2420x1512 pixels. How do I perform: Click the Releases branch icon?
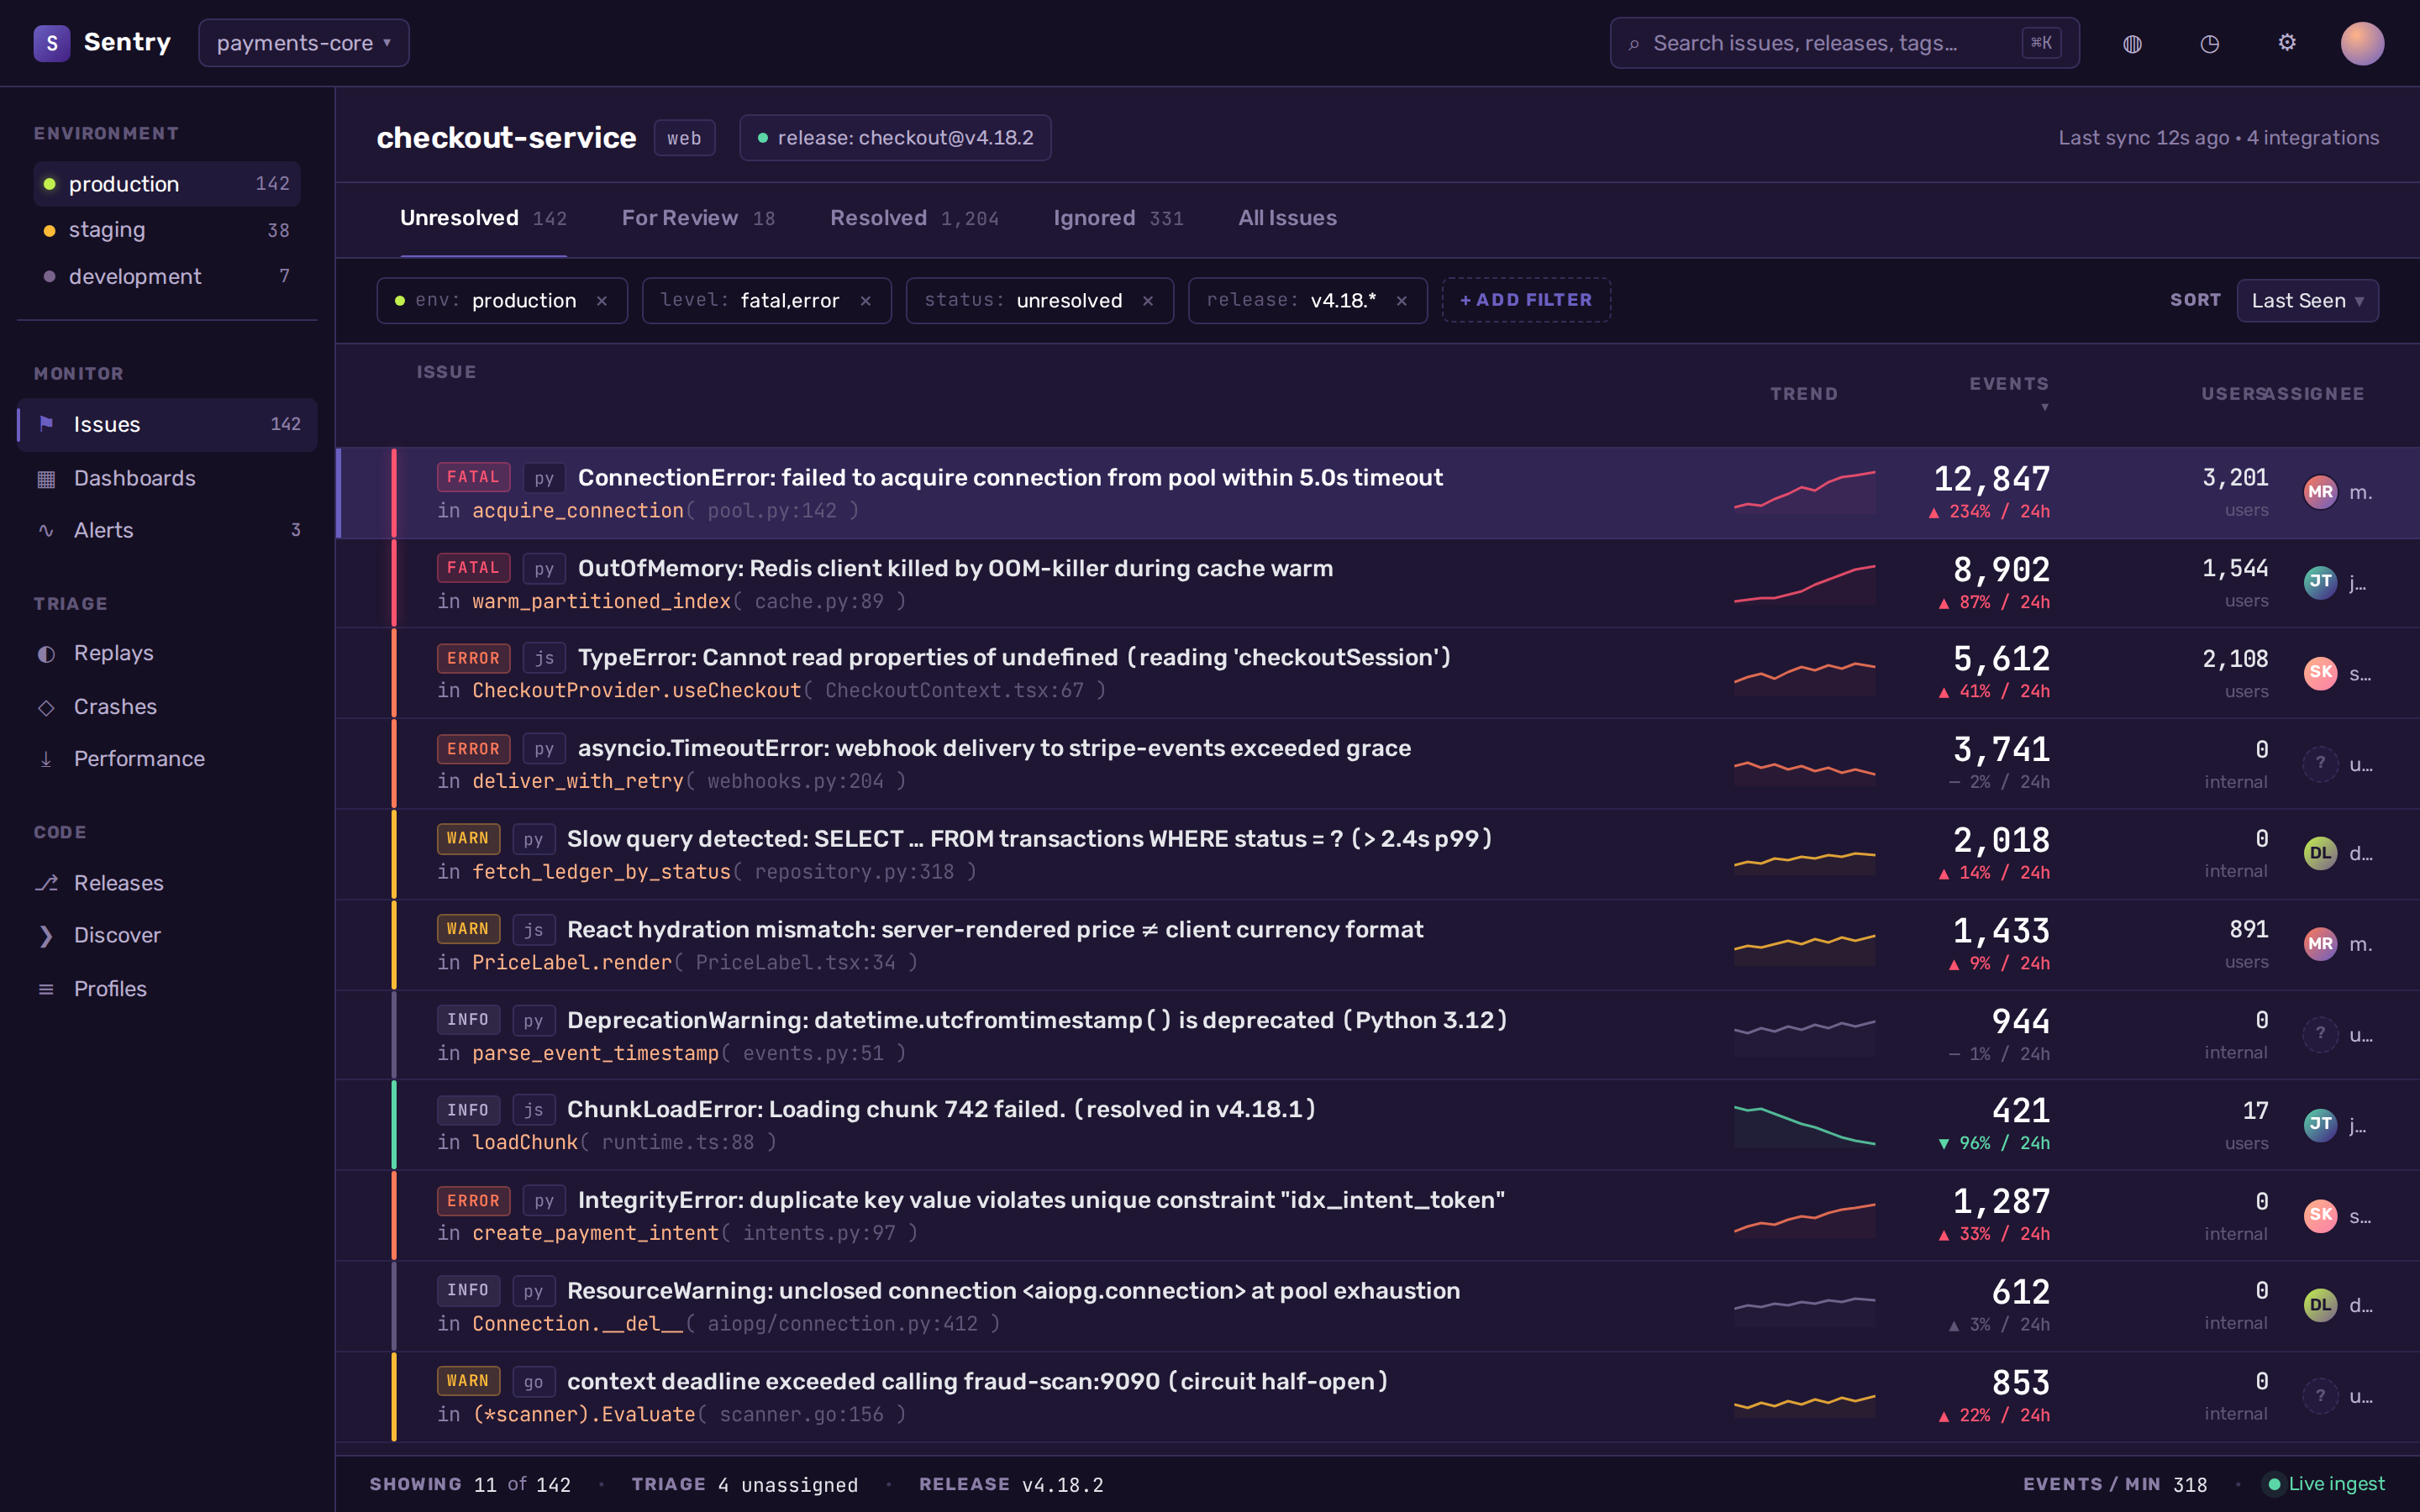[x=46, y=883]
